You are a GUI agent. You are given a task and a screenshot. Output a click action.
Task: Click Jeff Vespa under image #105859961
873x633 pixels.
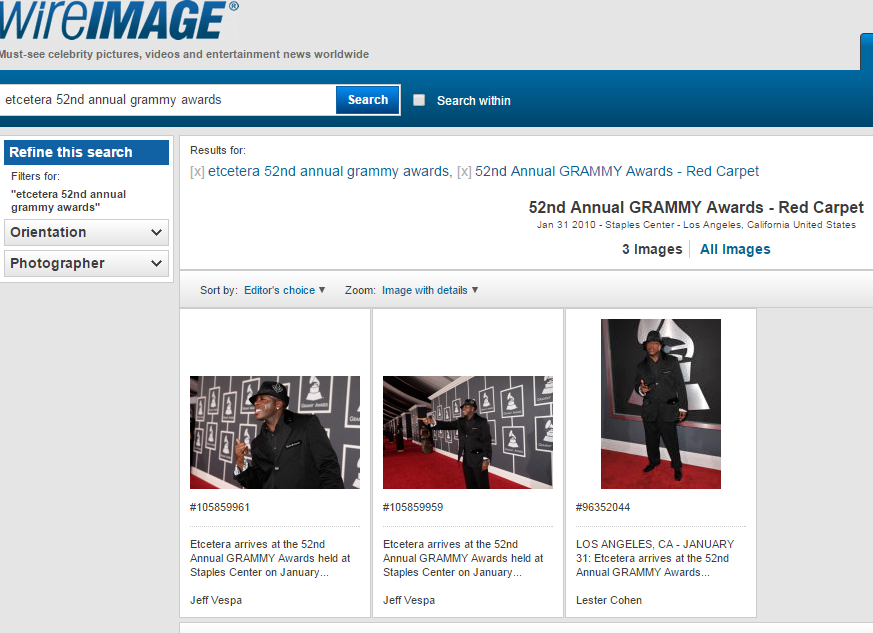(216, 600)
